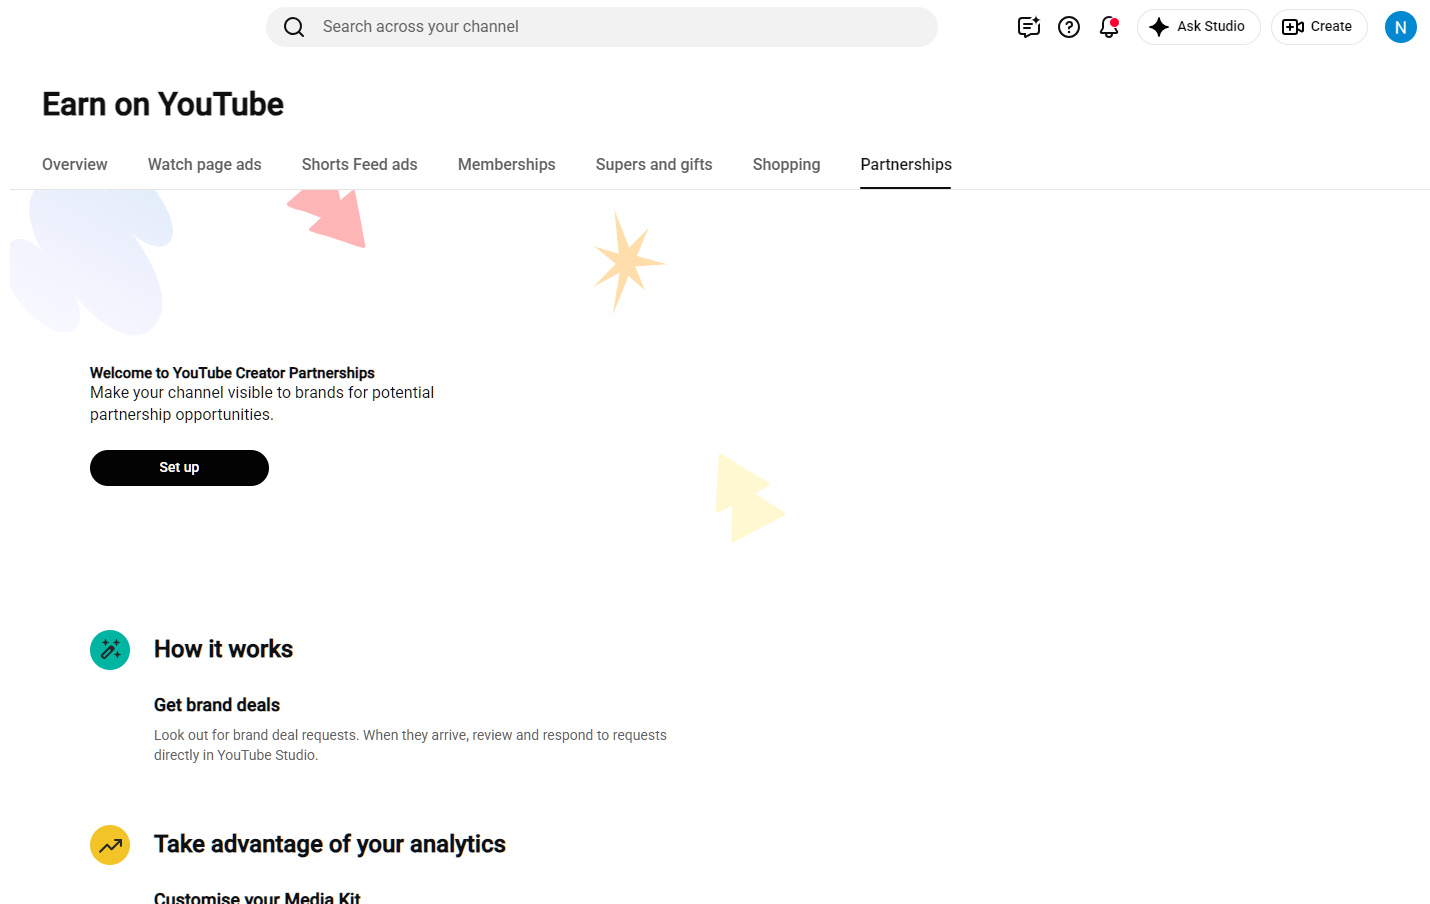Click the Set up button
This screenshot has width=1430, height=904.
pos(179,468)
